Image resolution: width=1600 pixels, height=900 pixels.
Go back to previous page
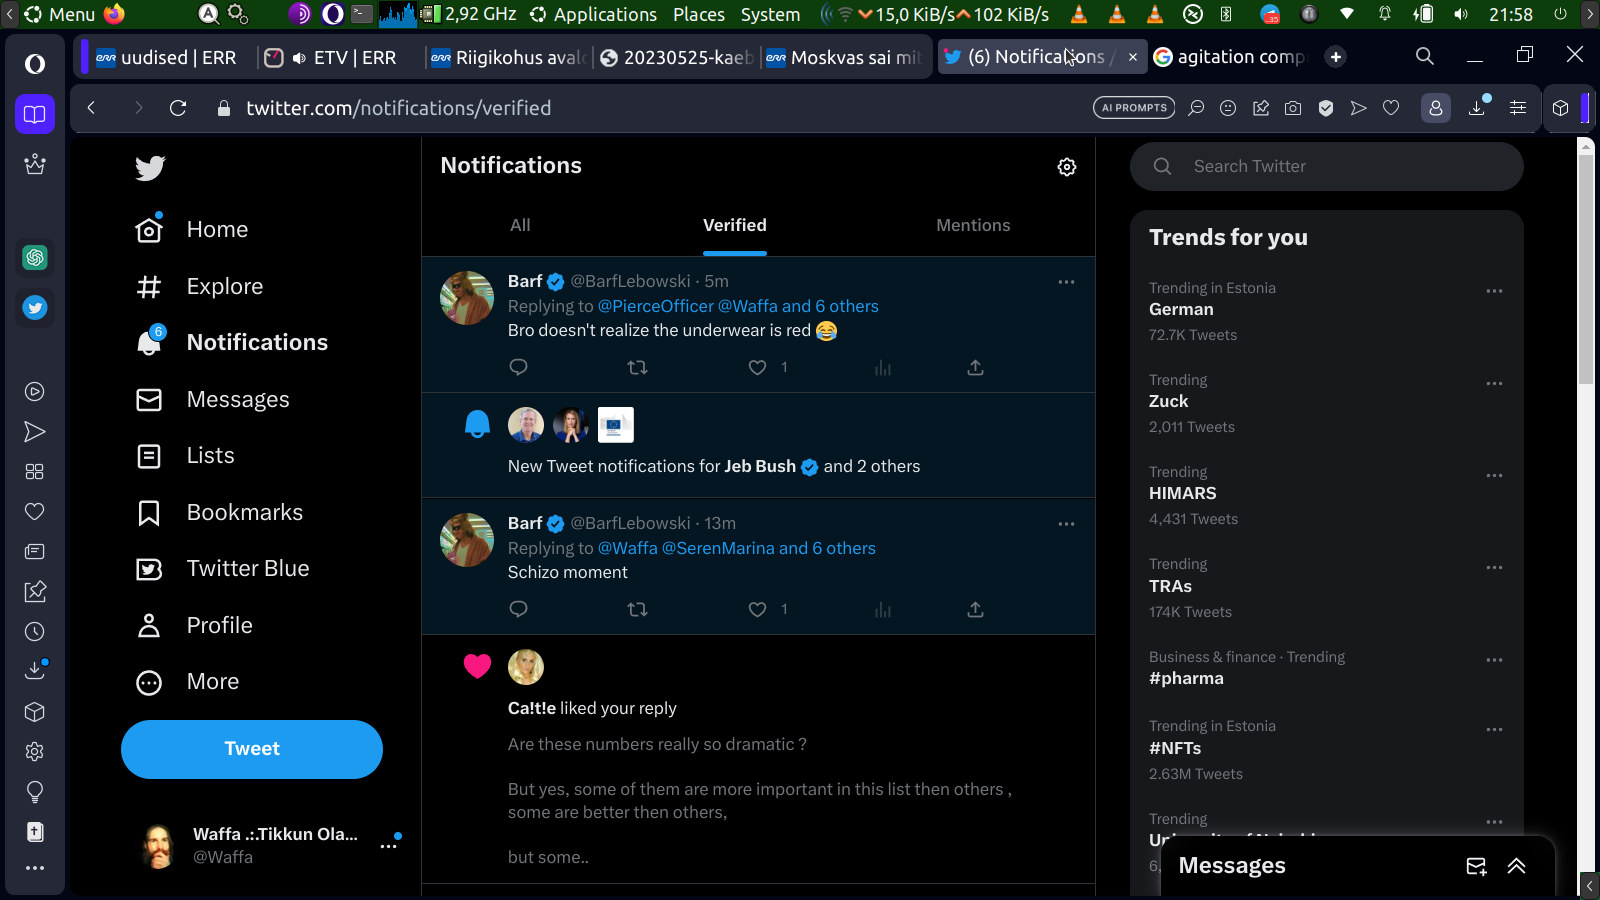[91, 108]
